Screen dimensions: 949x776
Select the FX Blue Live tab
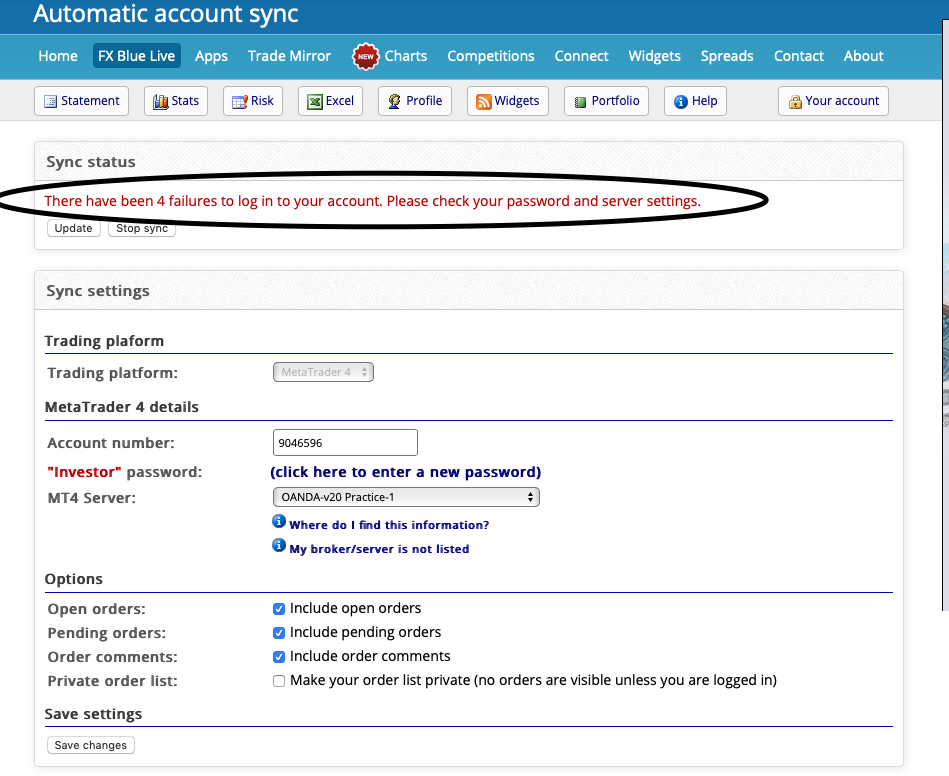point(137,56)
